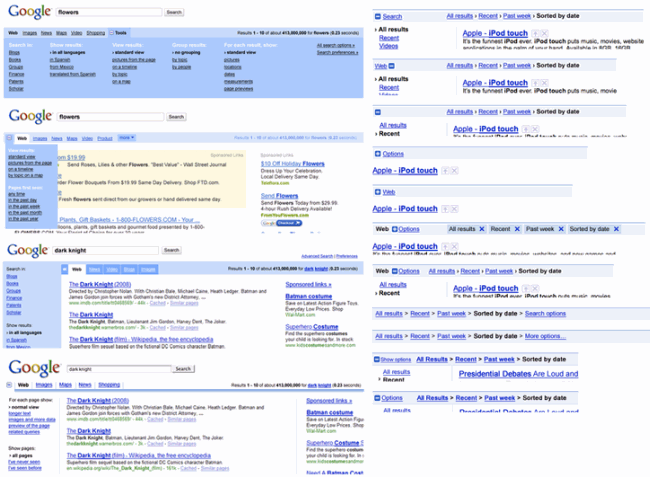Click the selected normal view option

pos(24,407)
